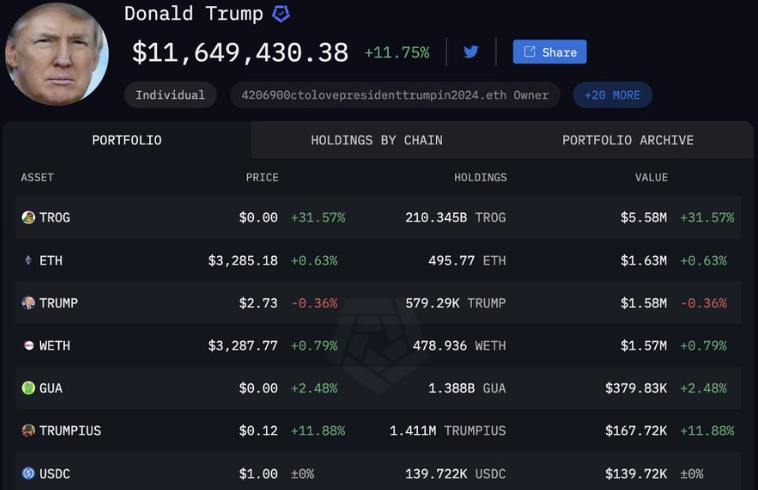Screen dimensions: 758x490
Task: Select the TRUMPIUS asset row name
Action: click(x=70, y=431)
